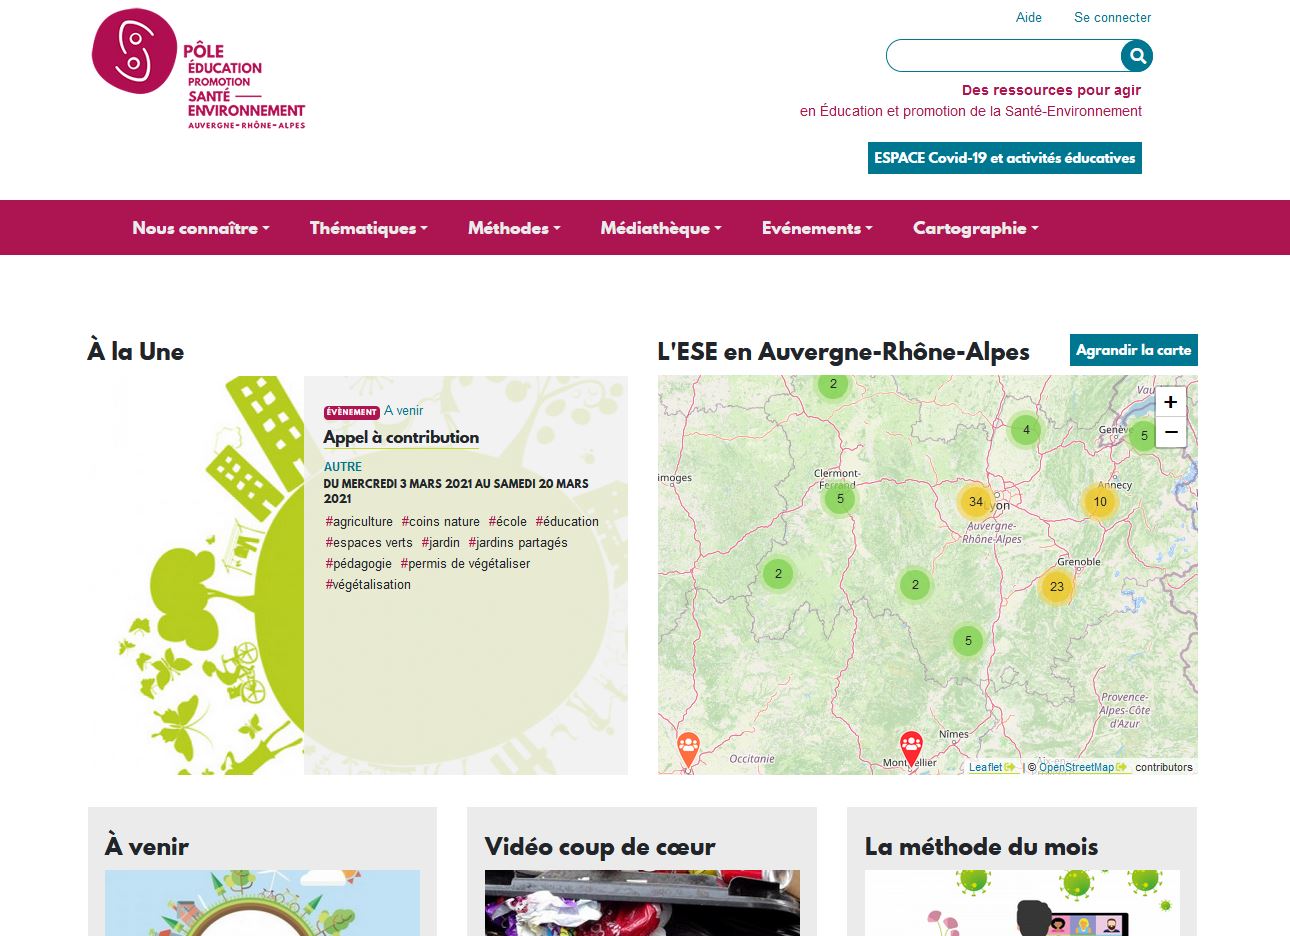Expand the Médiathèque menu
The image size is (1290, 936).
[x=661, y=228]
